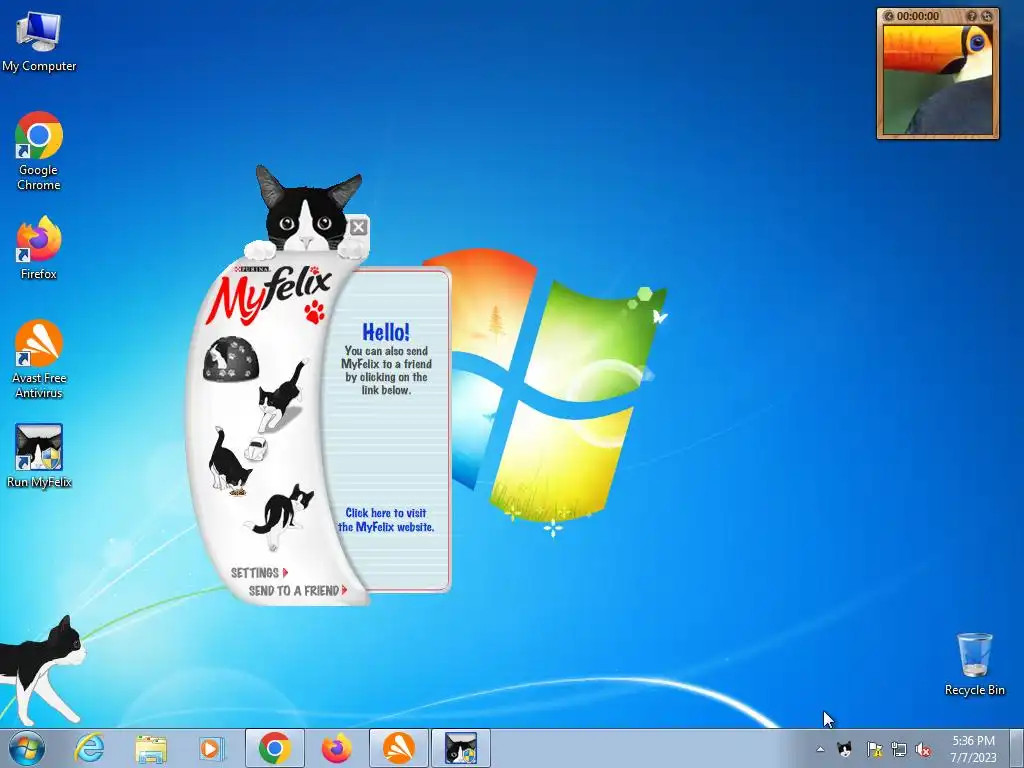Open the network tray icon
This screenshot has width=1024, height=768.
click(899, 749)
